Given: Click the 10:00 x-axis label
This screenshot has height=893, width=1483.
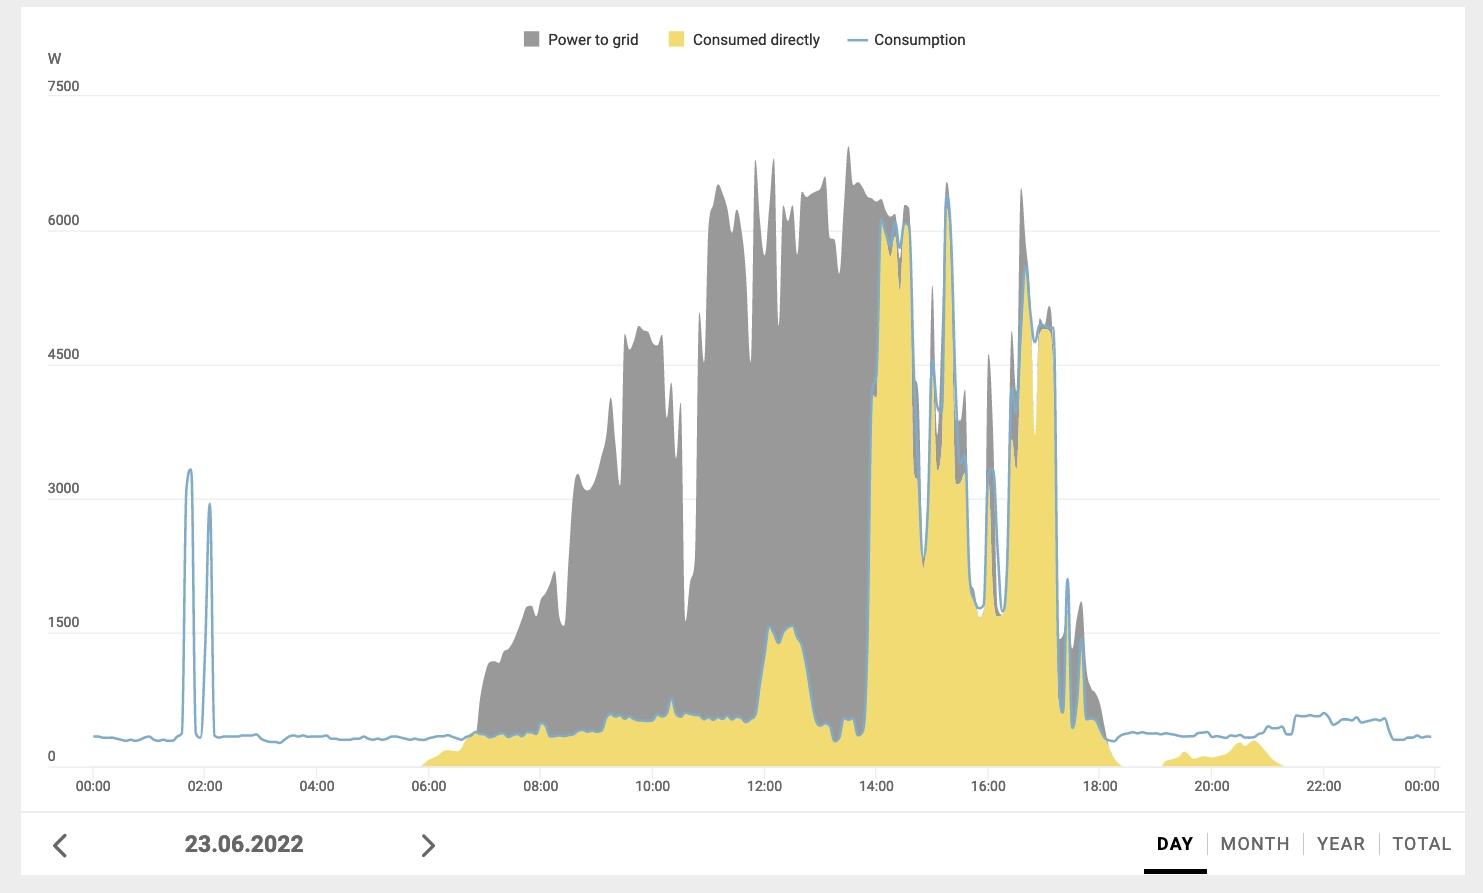Looking at the screenshot, I should (652, 787).
